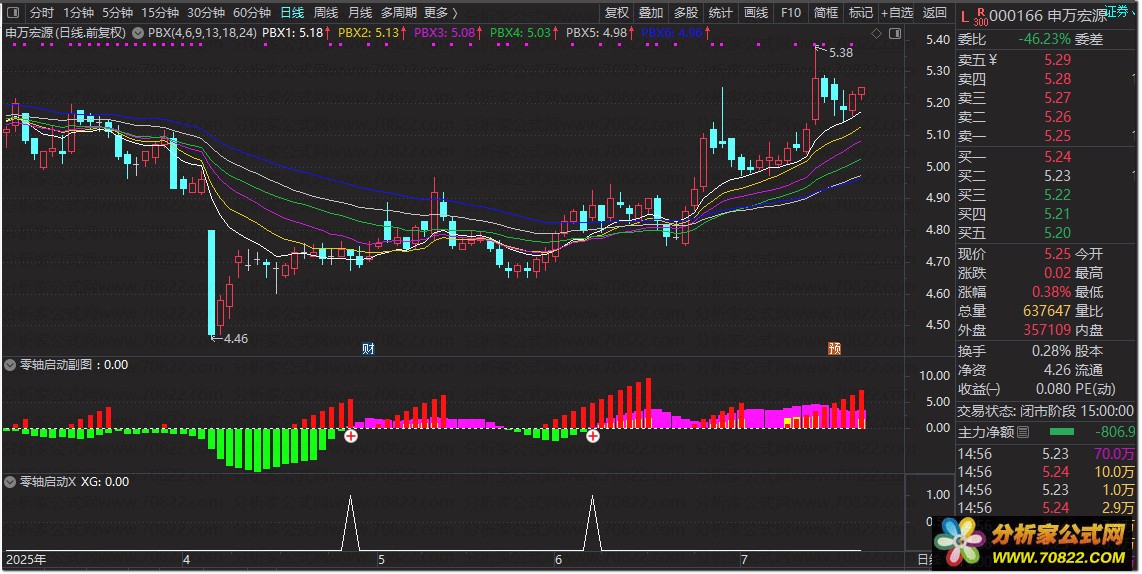The image size is (1142, 574).
Task: Toggle right panel icon beside diamond
Action: coord(896,34)
